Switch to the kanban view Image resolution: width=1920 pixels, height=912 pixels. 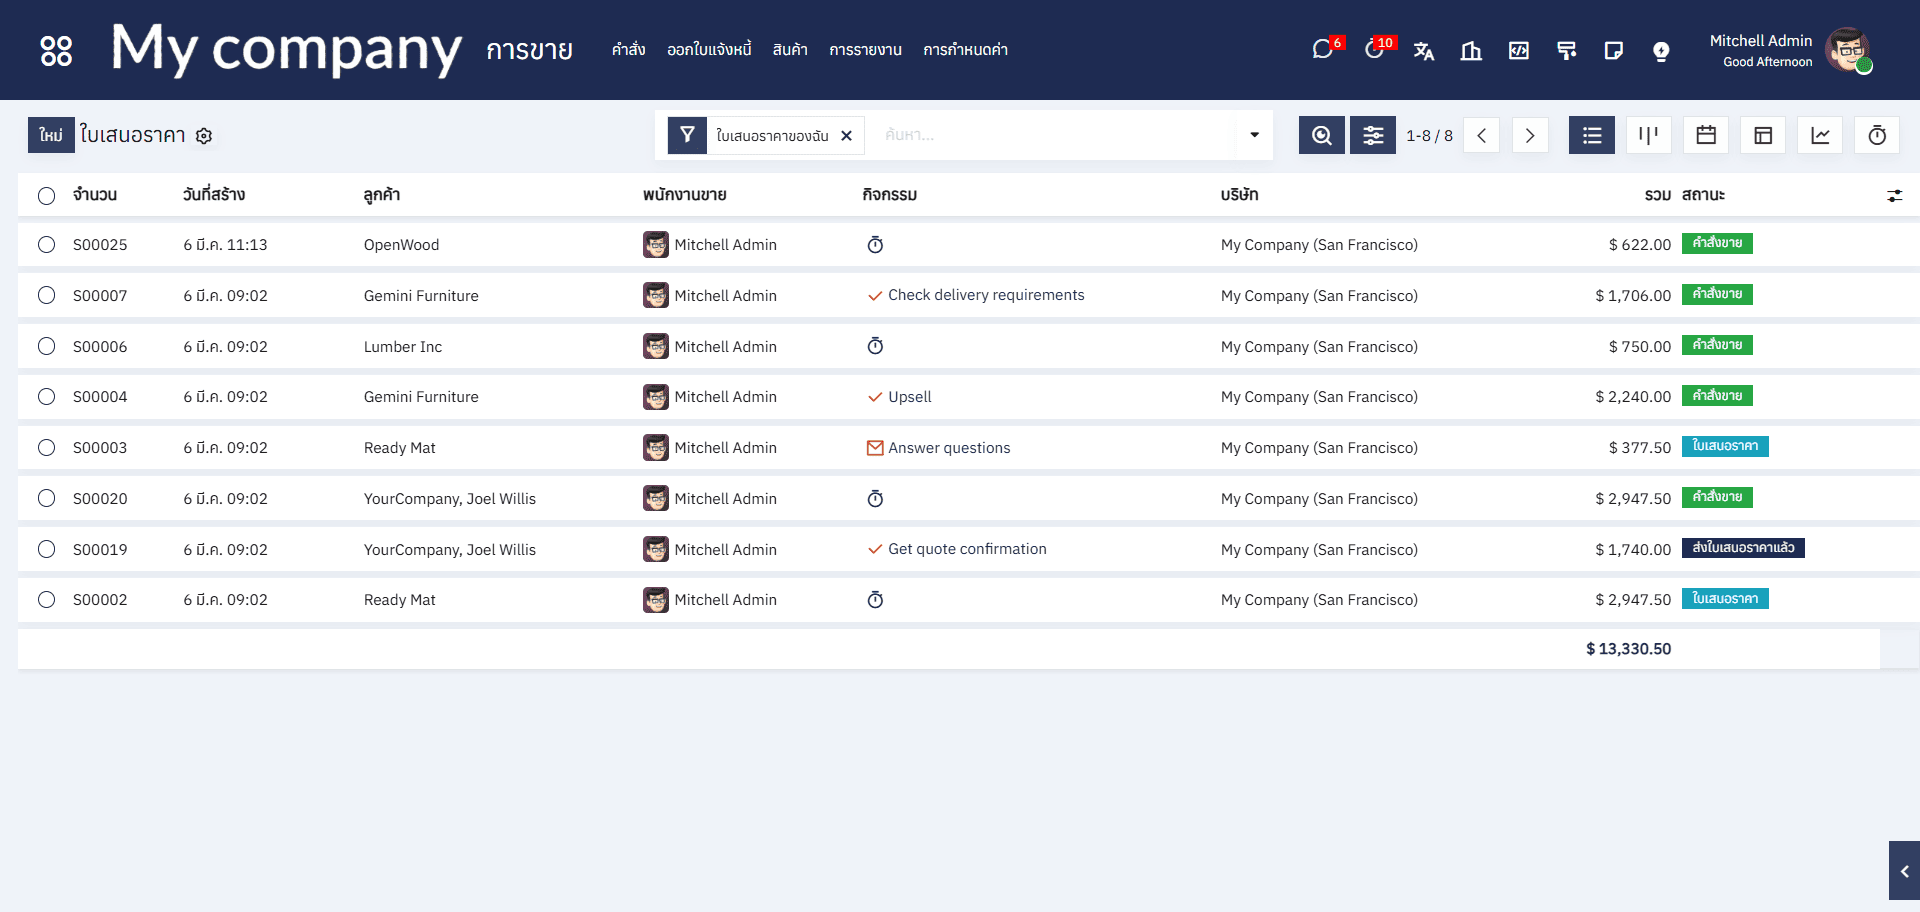(1648, 135)
